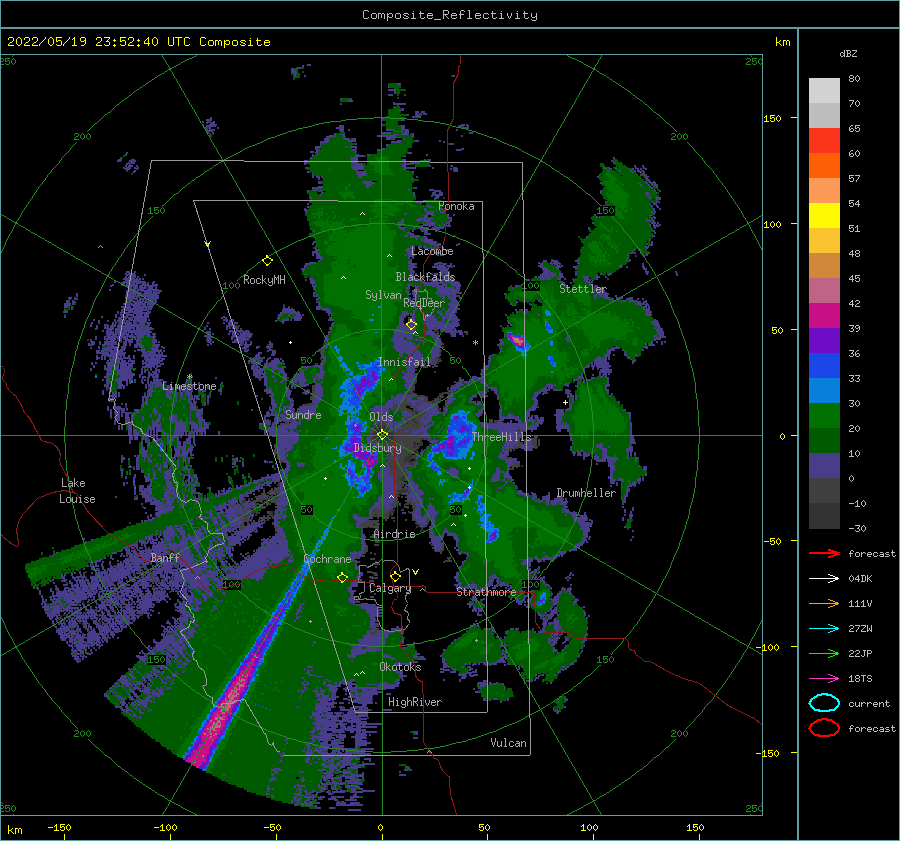
Task: Click the yellow diamond marker near RedDeer
Action: coord(411,325)
